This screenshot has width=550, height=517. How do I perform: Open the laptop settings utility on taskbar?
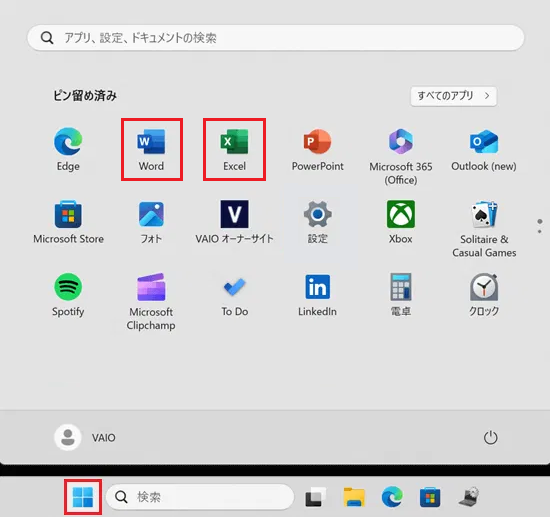point(469,497)
